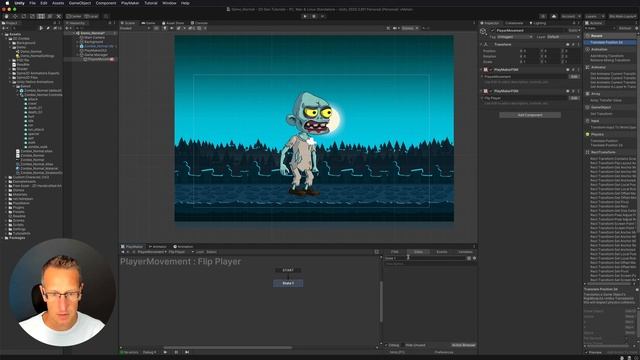Toggle the Debug checkbox in PlayMaker
This screenshot has height=360, width=640.
(387, 345)
